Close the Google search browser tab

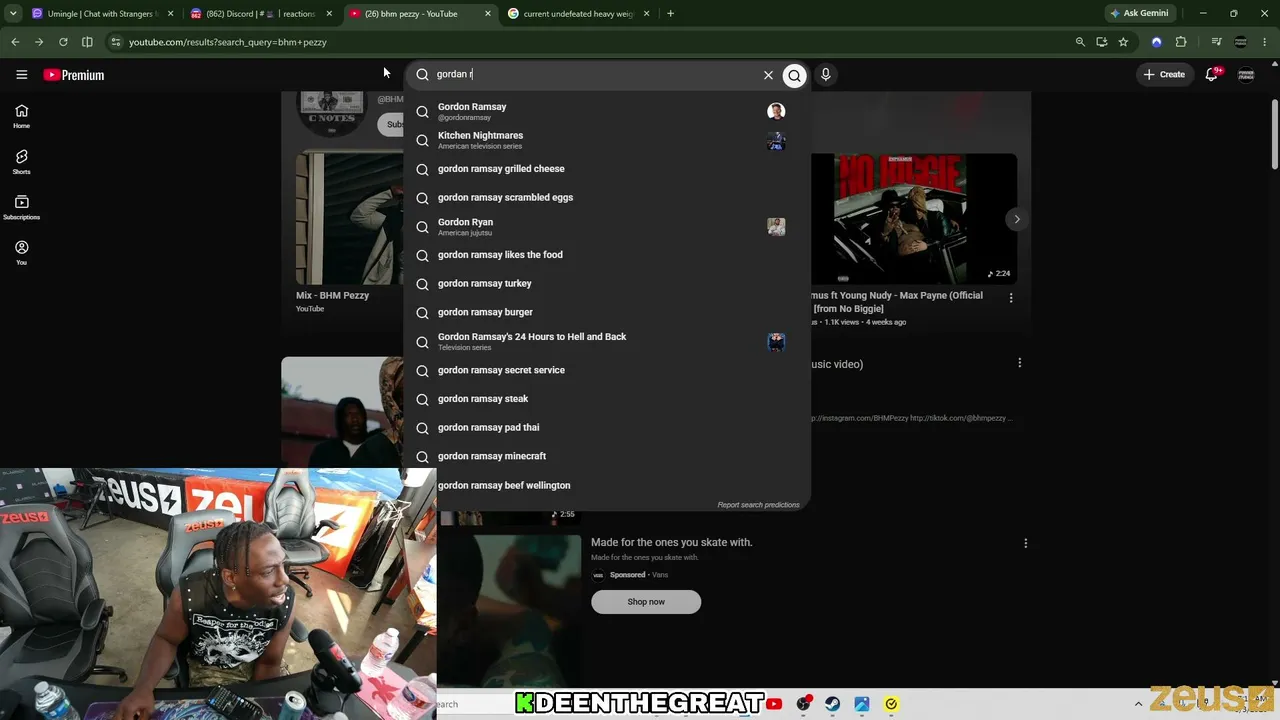(647, 14)
